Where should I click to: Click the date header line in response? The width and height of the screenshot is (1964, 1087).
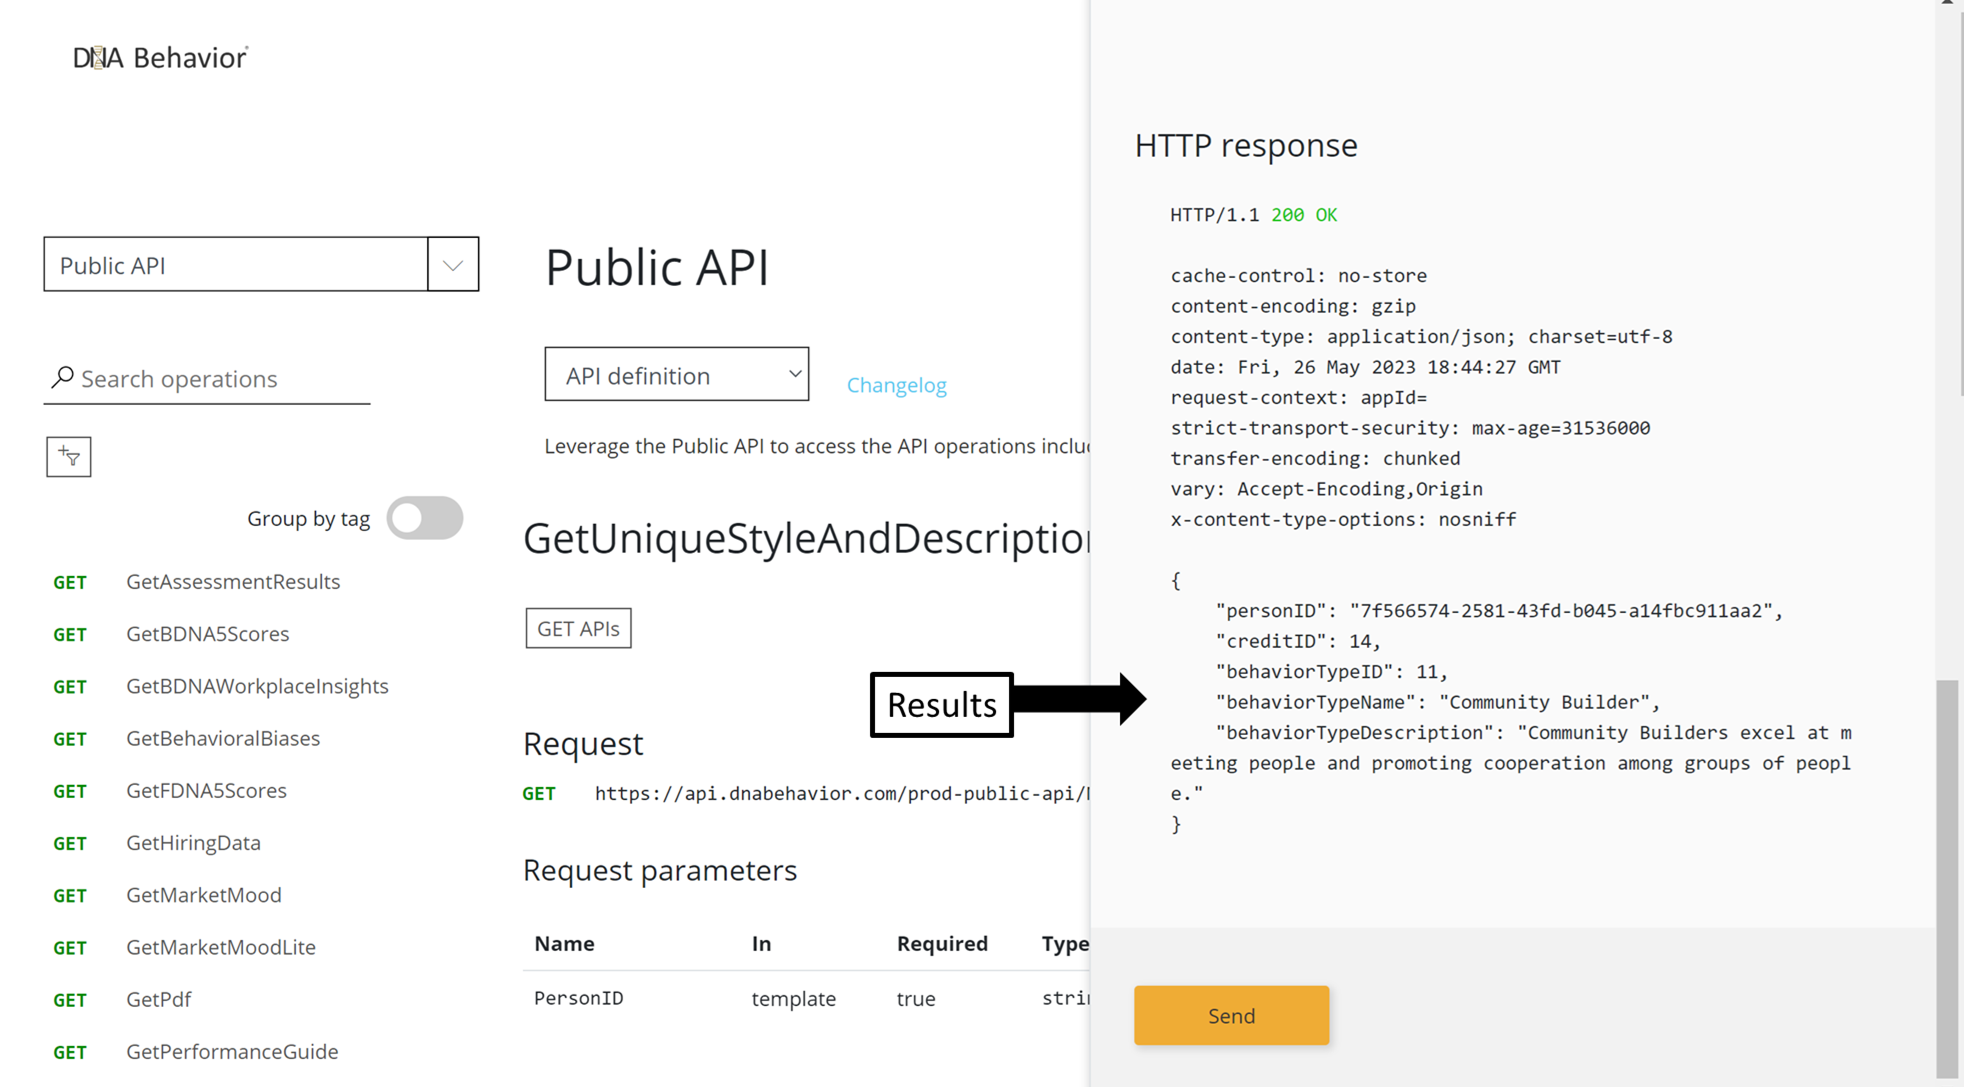[1365, 367]
